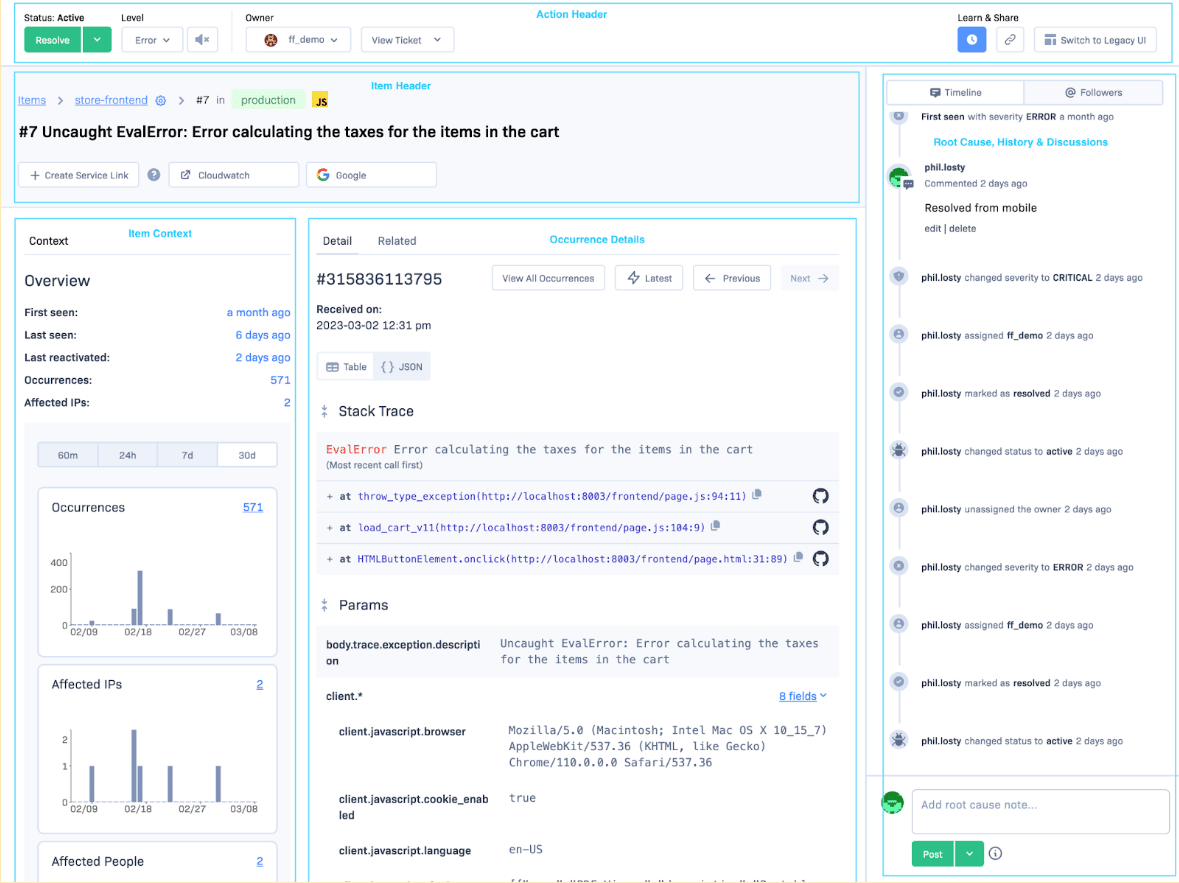Open store-frontend project settings gear icon
The width and height of the screenshot is (1179, 883).
pos(160,100)
